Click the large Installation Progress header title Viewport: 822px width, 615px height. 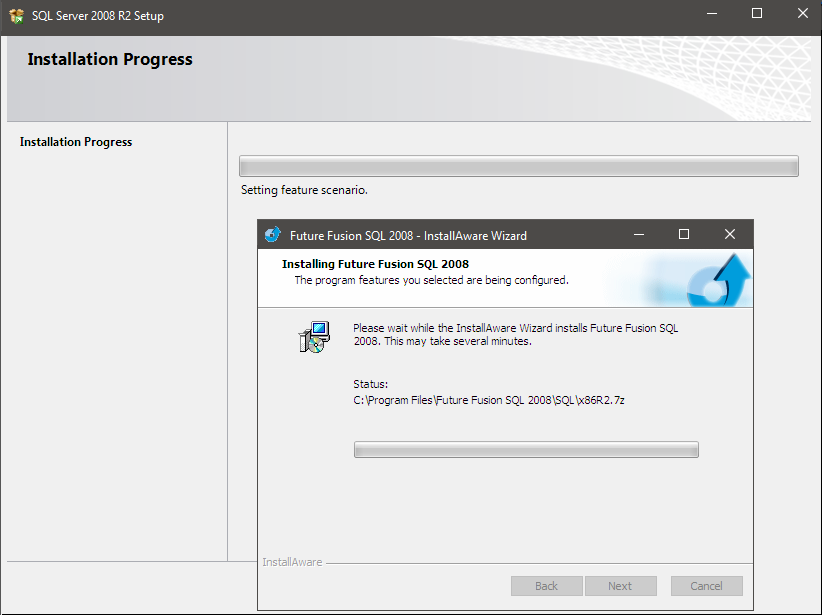pos(110,59)
